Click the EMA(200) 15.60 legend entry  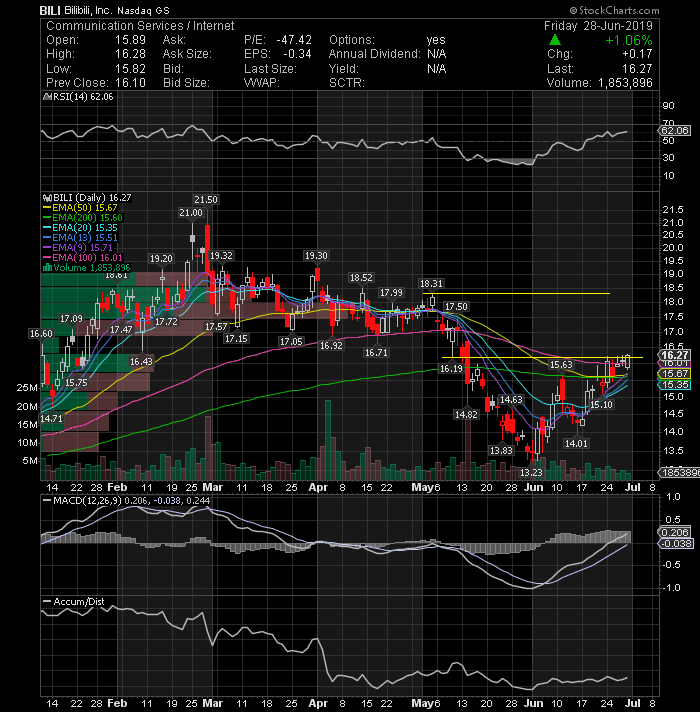(83, 218)
